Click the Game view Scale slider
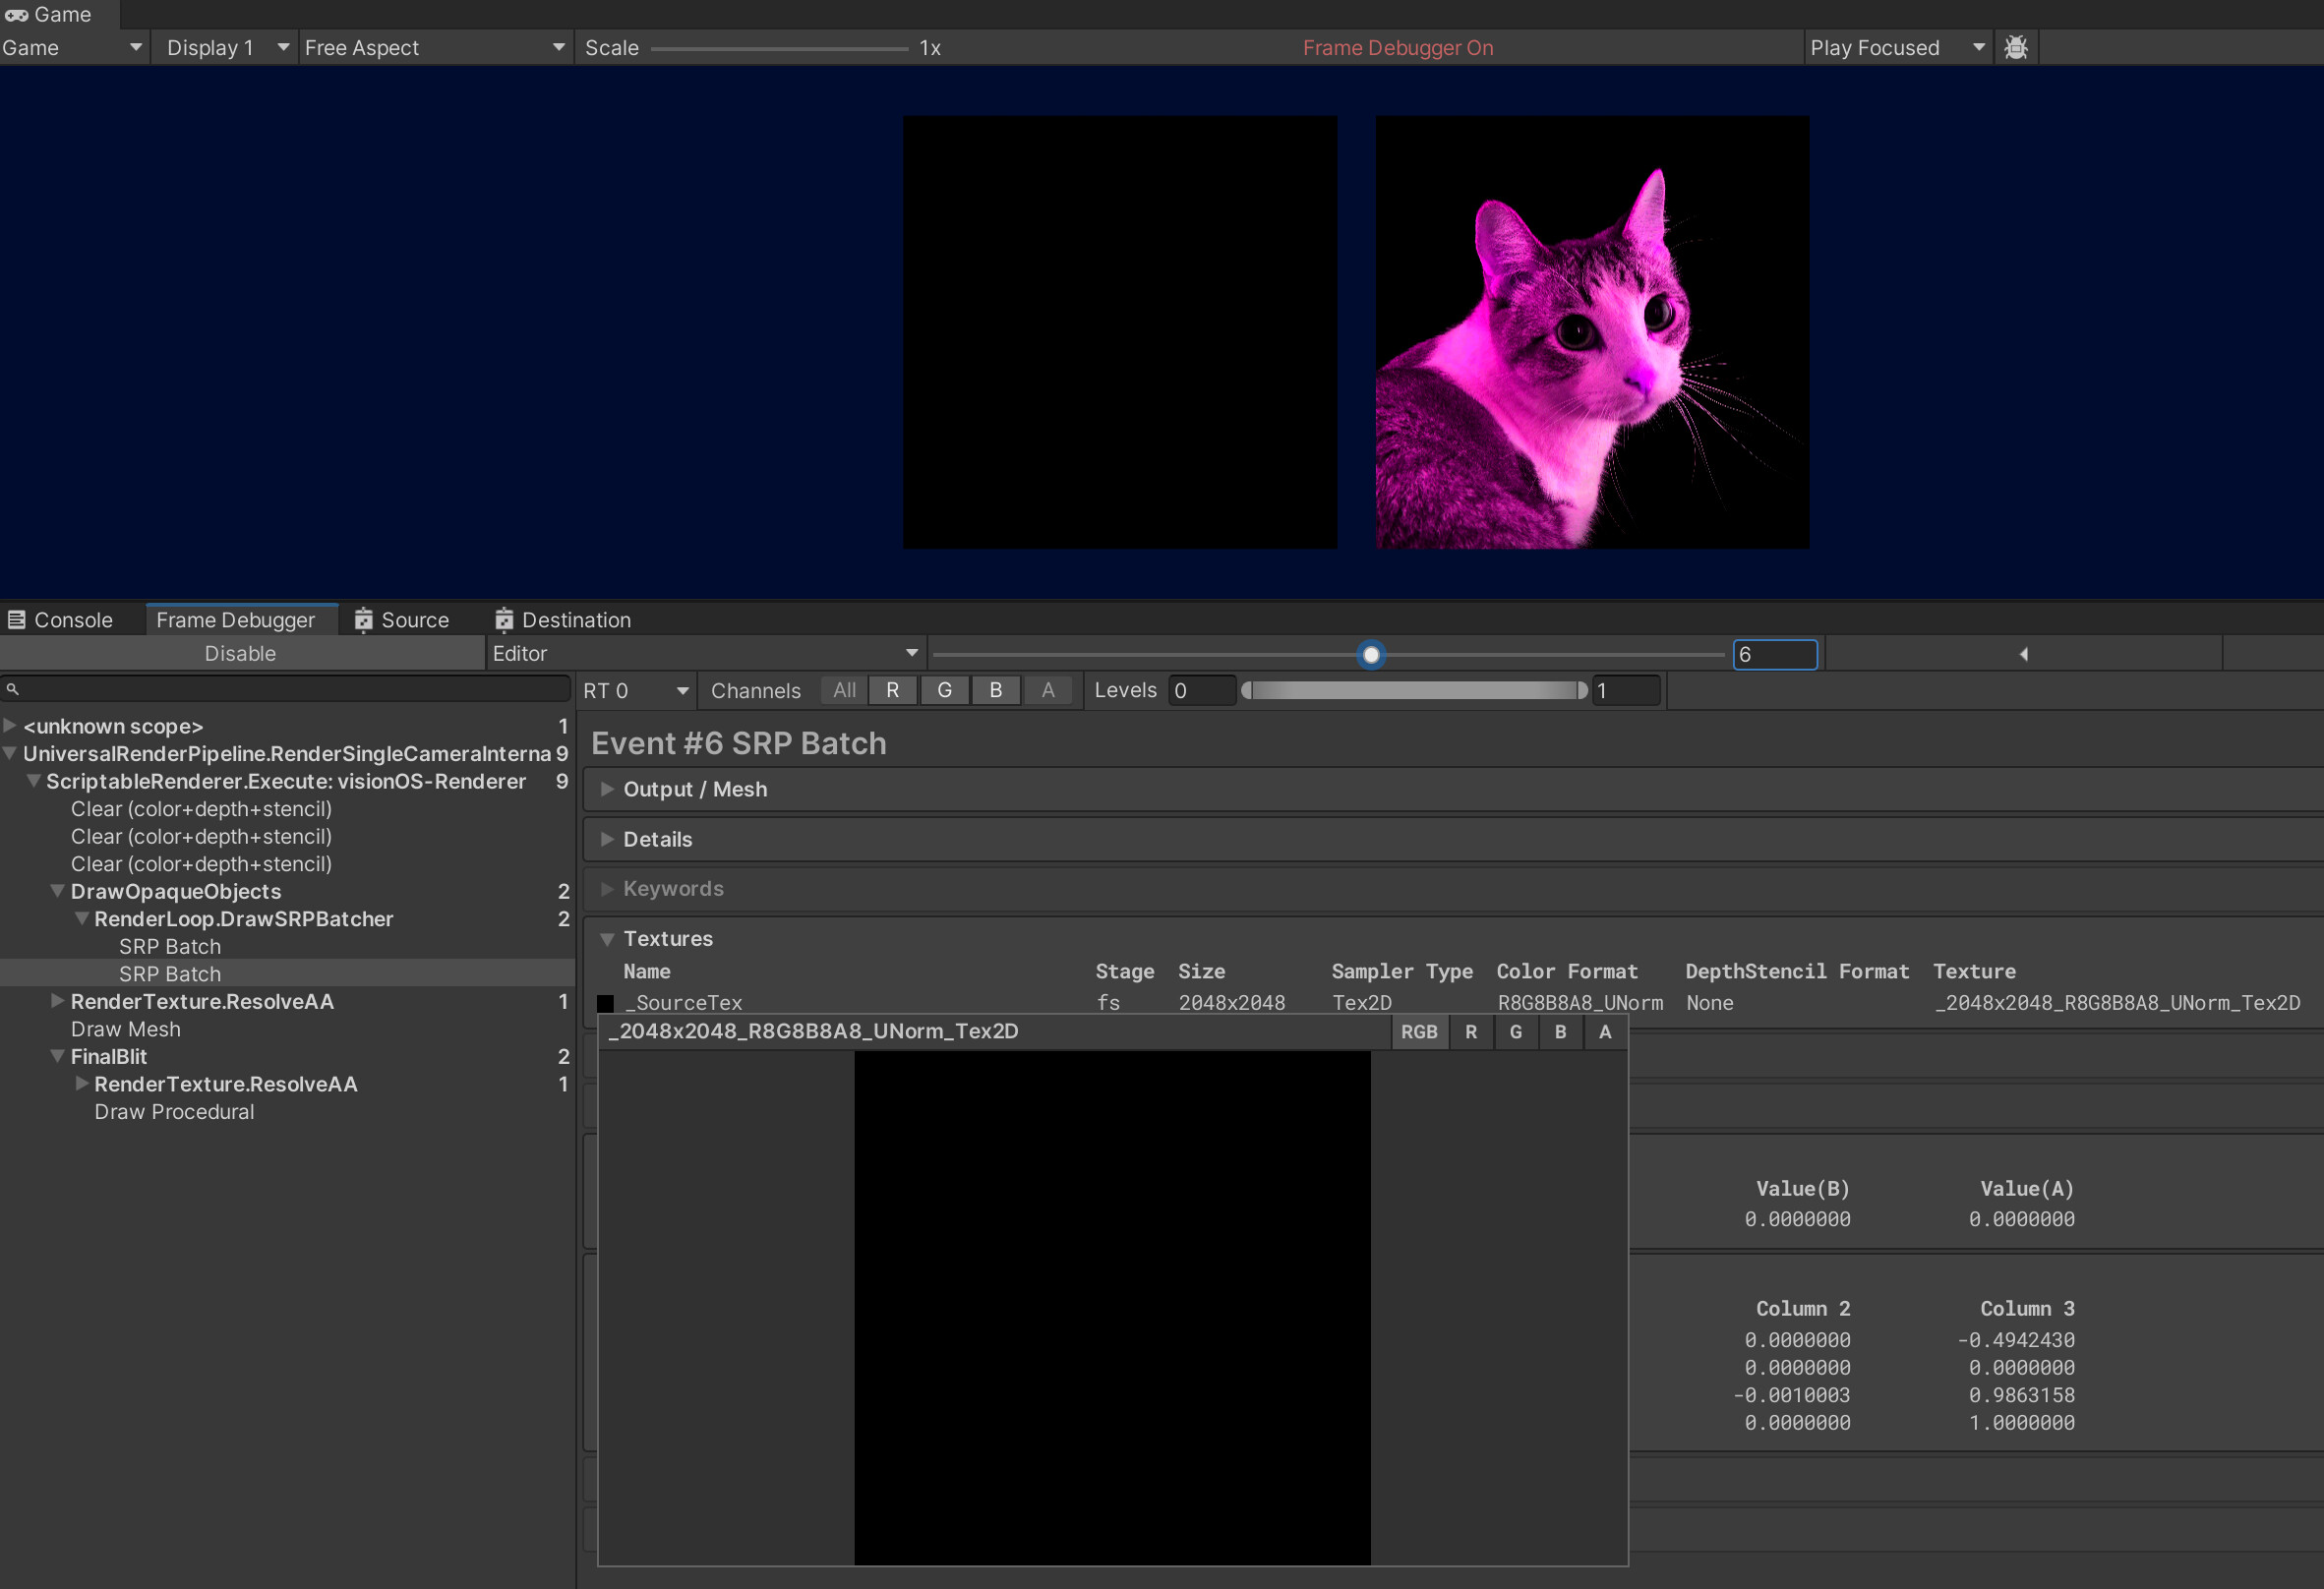2324x1589 pixels. [x=780, y=48]
